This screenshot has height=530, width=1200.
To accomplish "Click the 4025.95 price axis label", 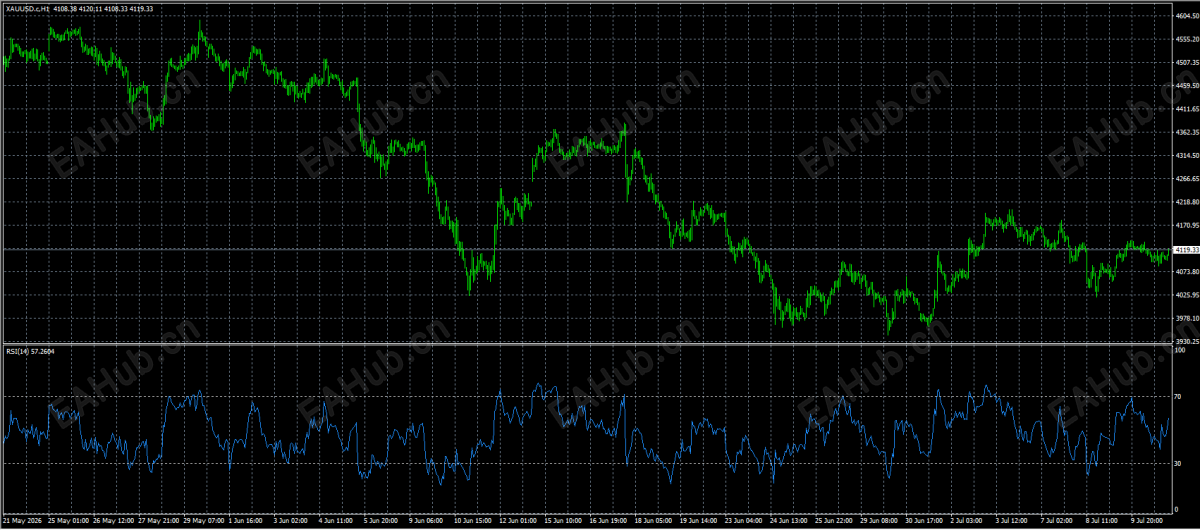I will [1187, 295].
